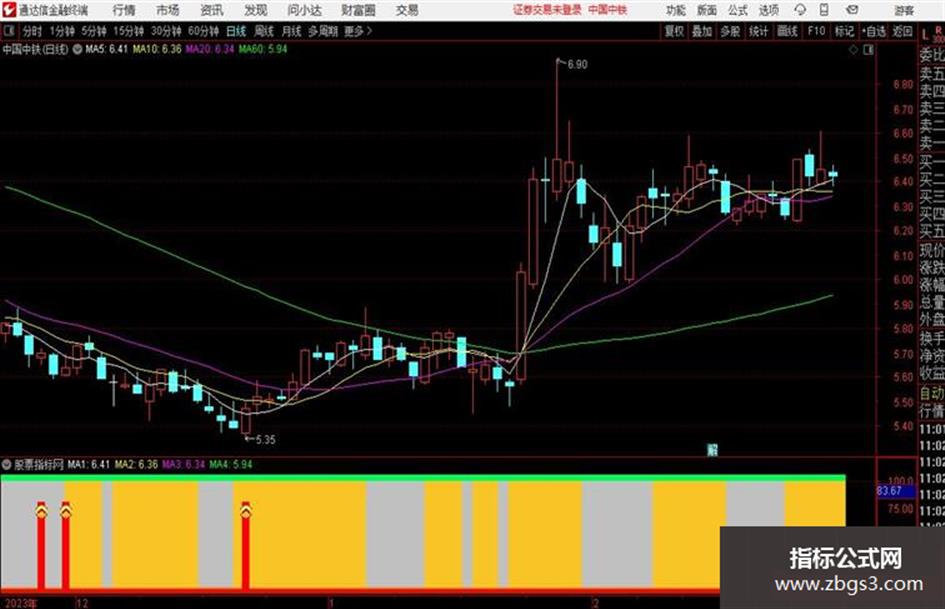Switch to 周线 weekly period

[264, 31]
